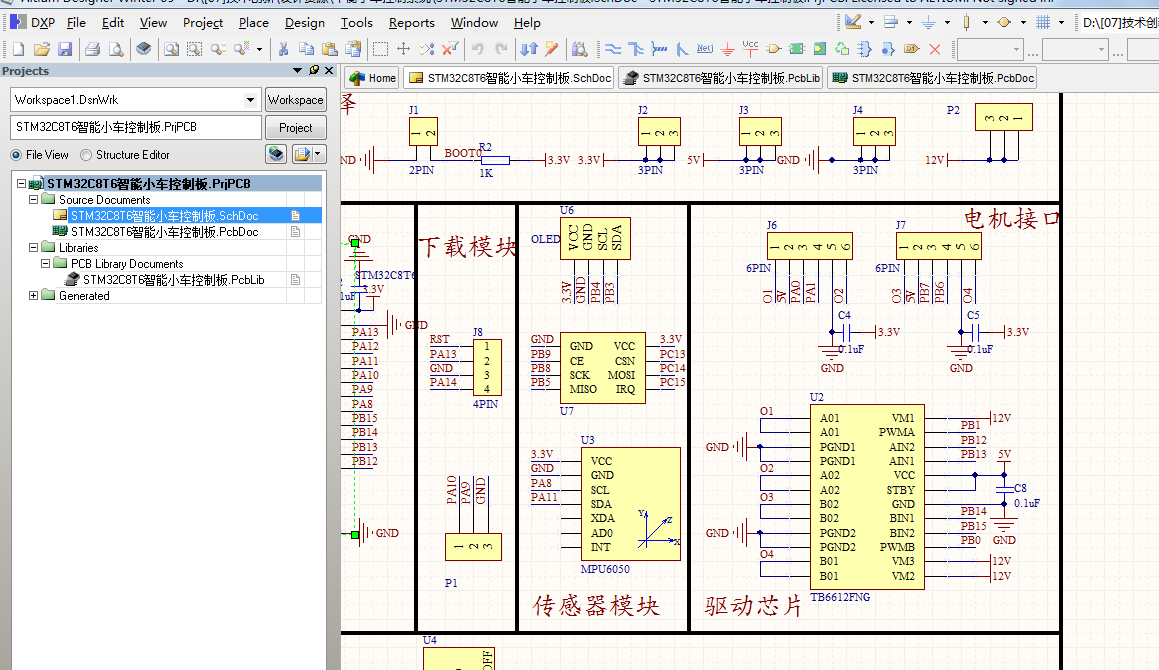
Task: Collapse the Source Documents folder
Action: (33, 200)
